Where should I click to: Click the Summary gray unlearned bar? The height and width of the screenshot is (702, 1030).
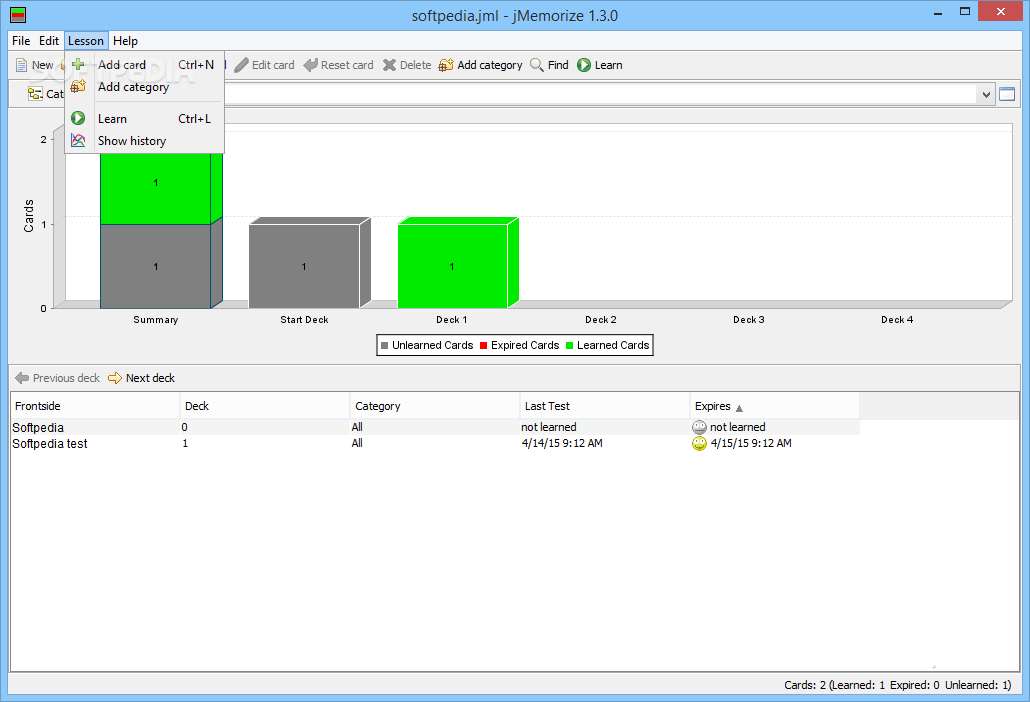156,266
